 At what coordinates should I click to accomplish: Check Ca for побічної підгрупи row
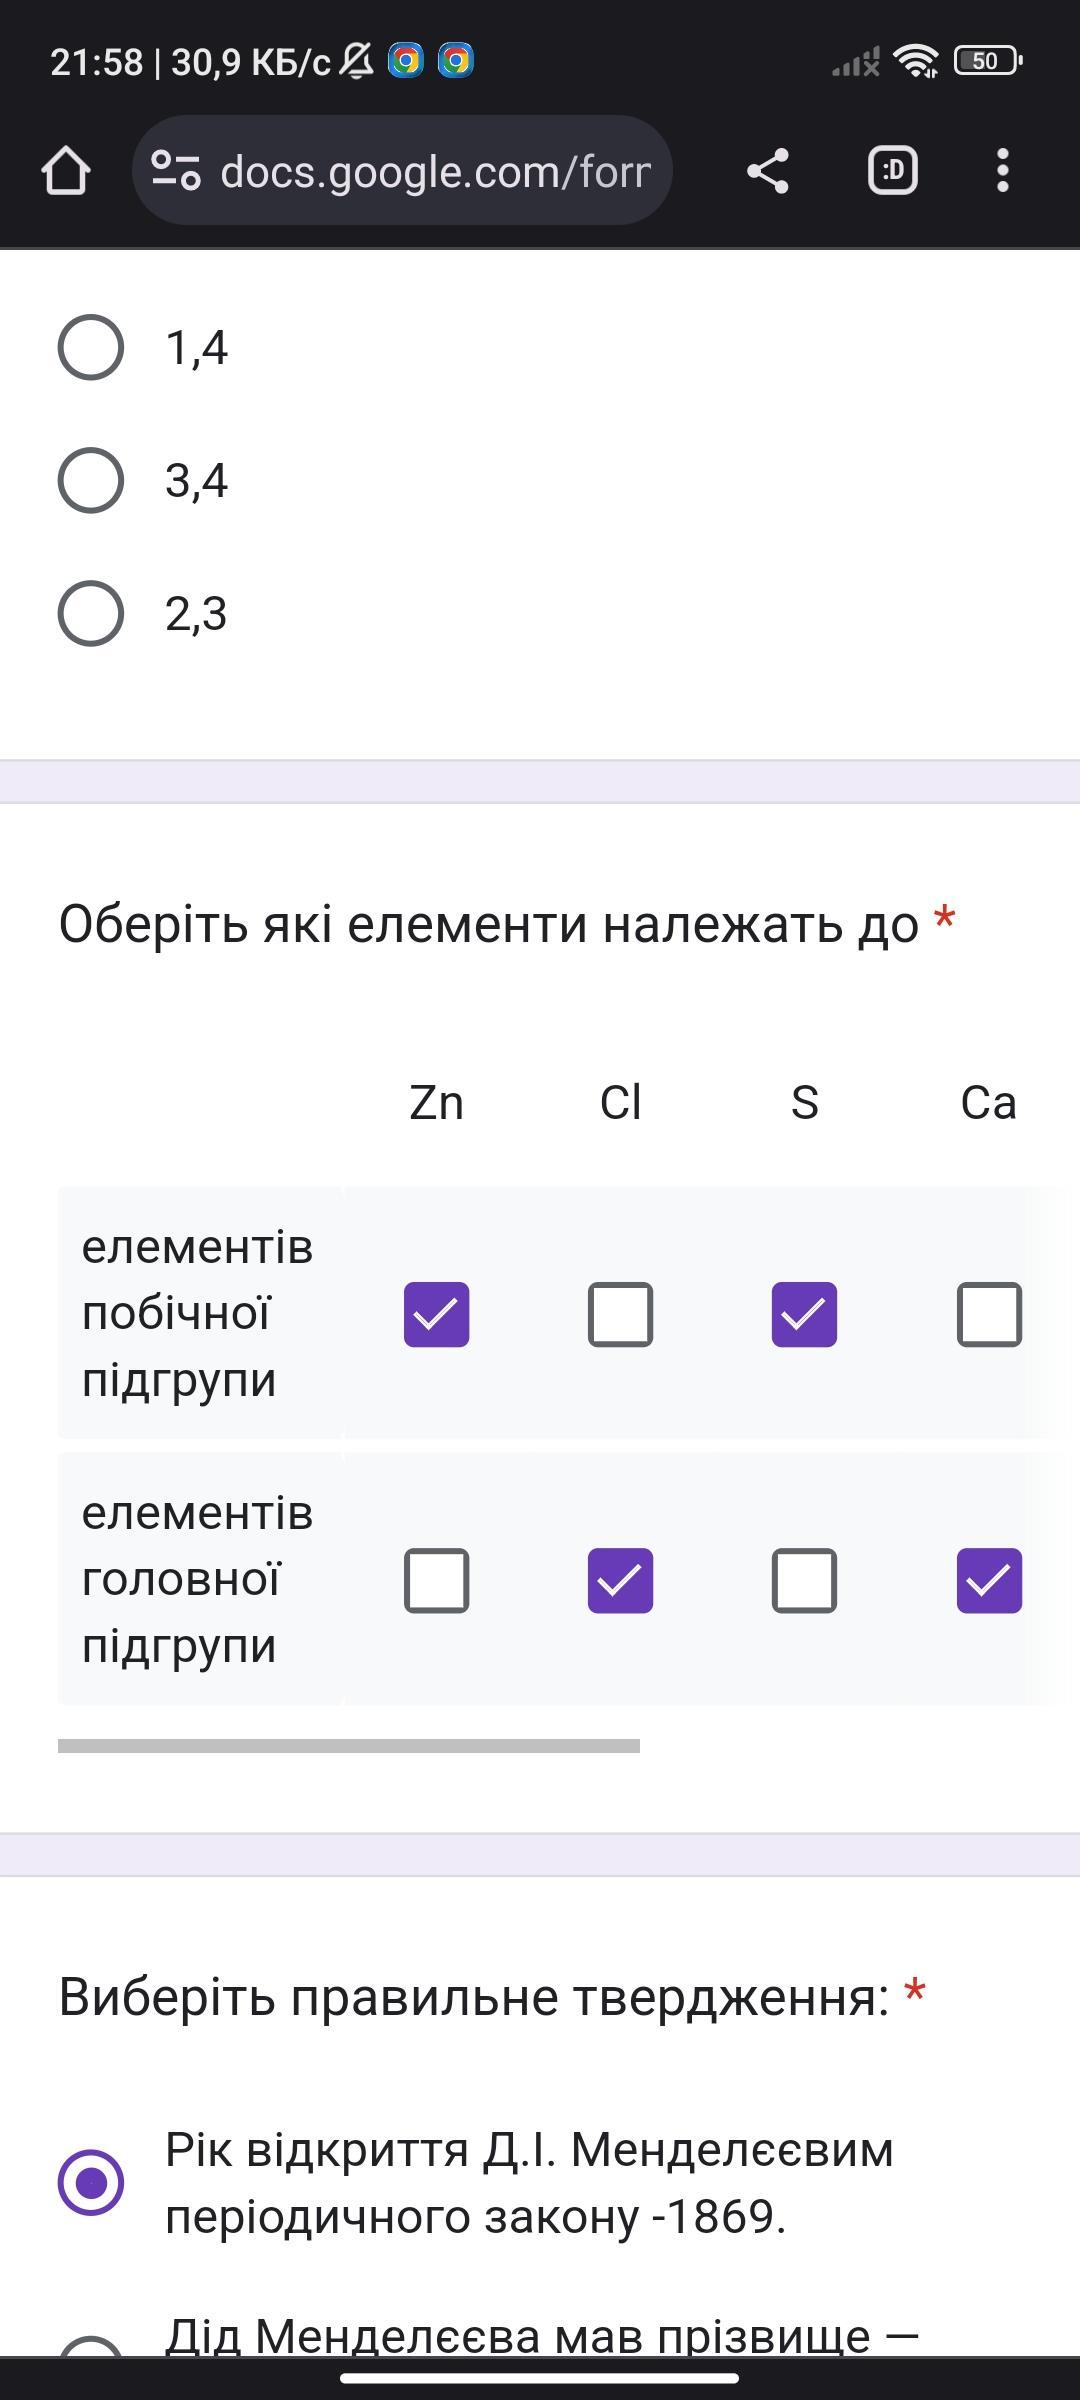(x=989, y=1315)
